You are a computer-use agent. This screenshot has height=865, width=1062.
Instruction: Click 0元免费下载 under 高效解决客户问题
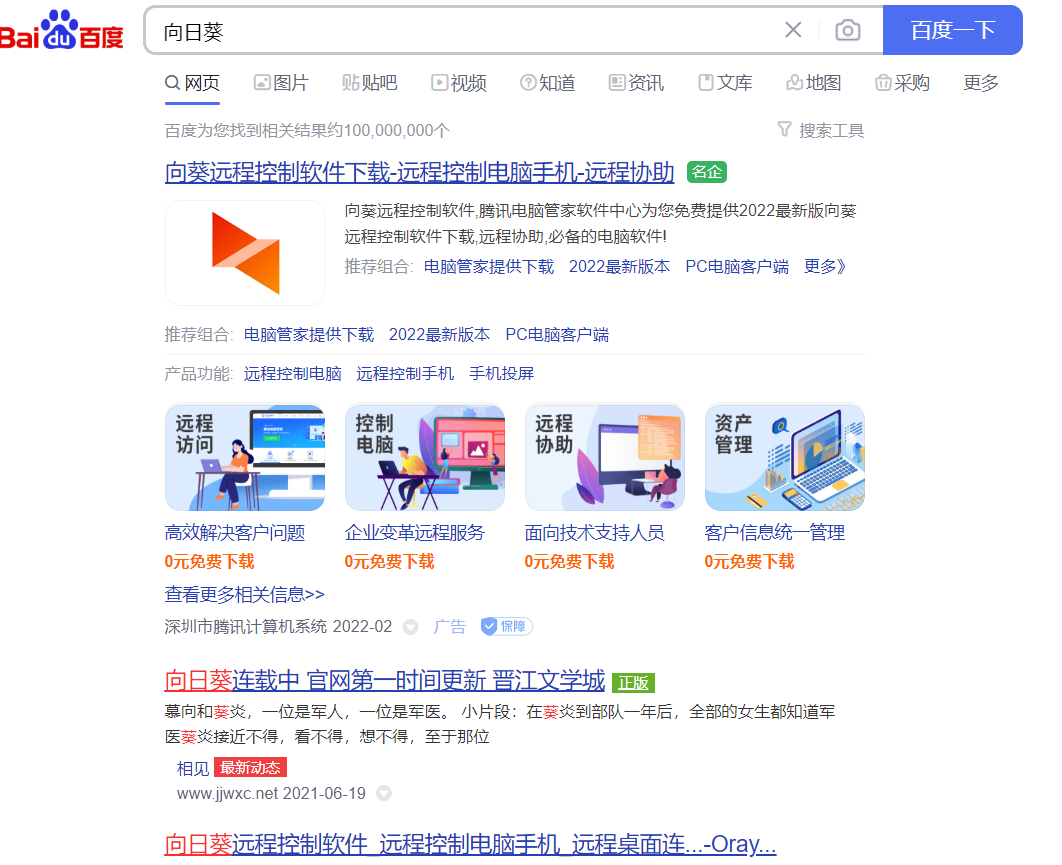(209, 562)
